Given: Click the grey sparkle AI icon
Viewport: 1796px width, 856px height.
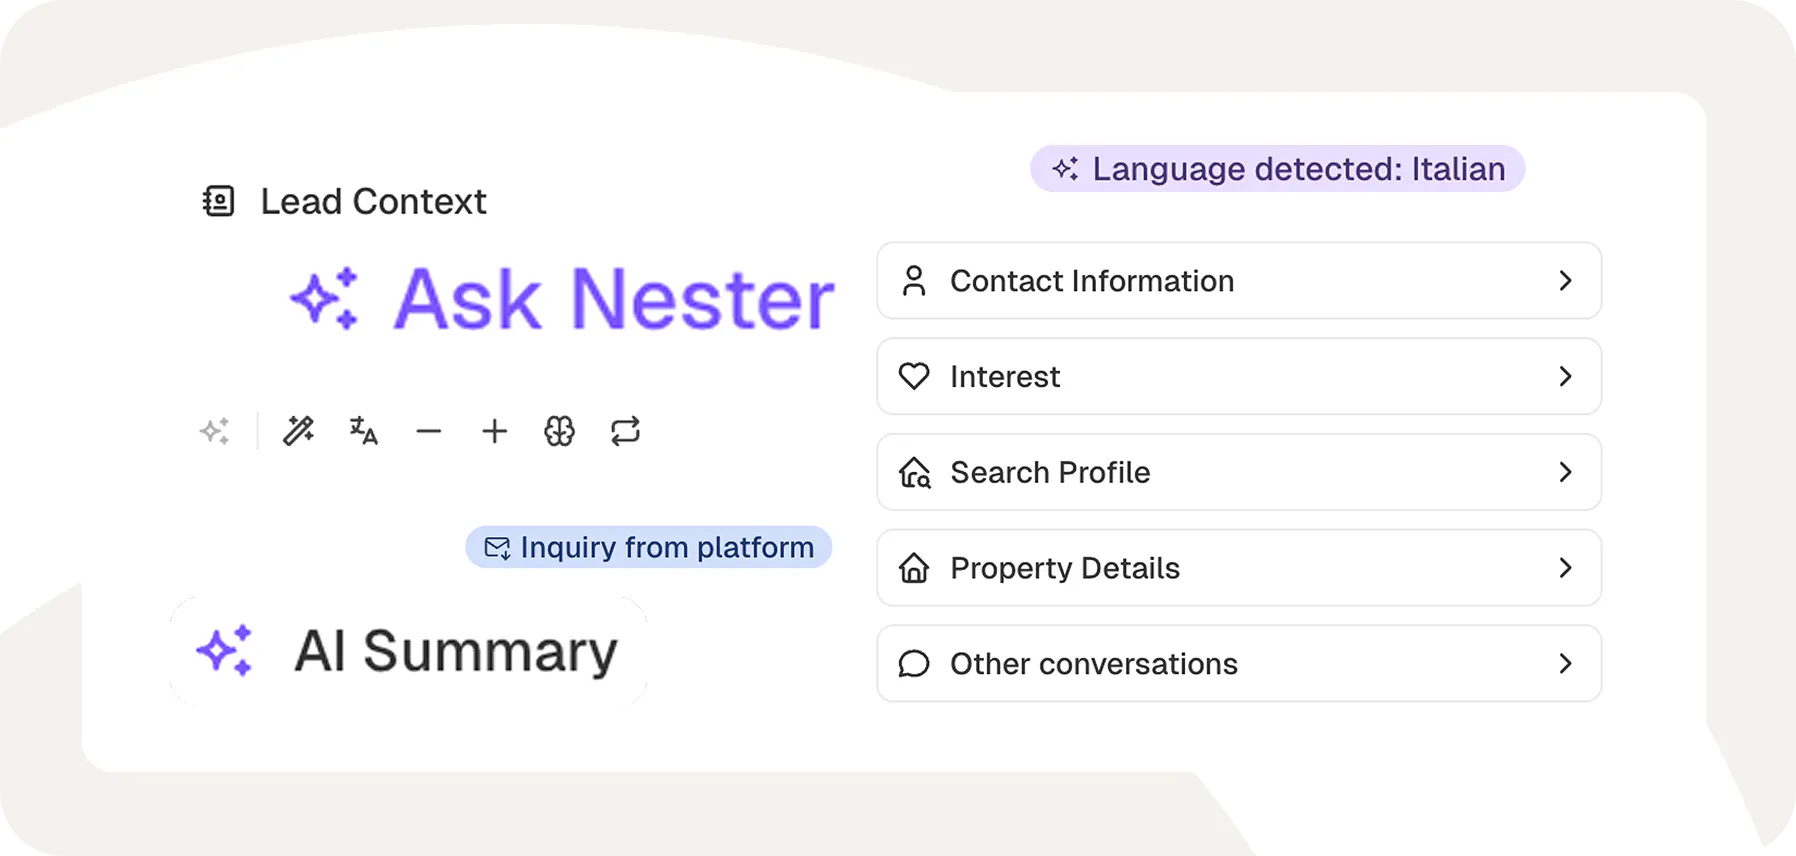Looking at the screenshot, I should 214,431.
